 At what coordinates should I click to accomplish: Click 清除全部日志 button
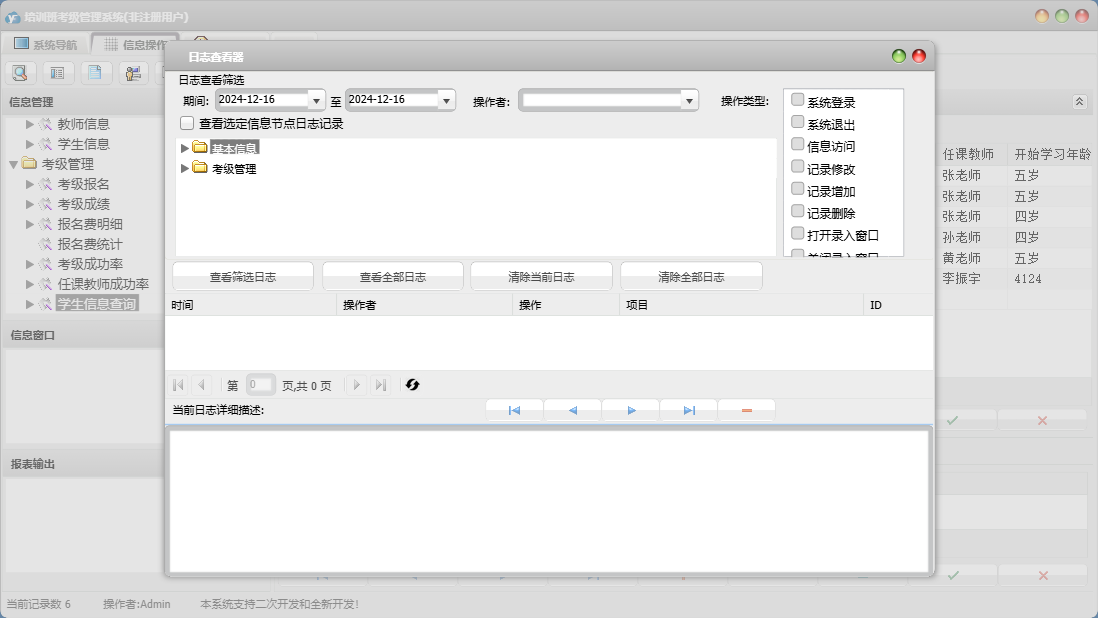(691, 276)
